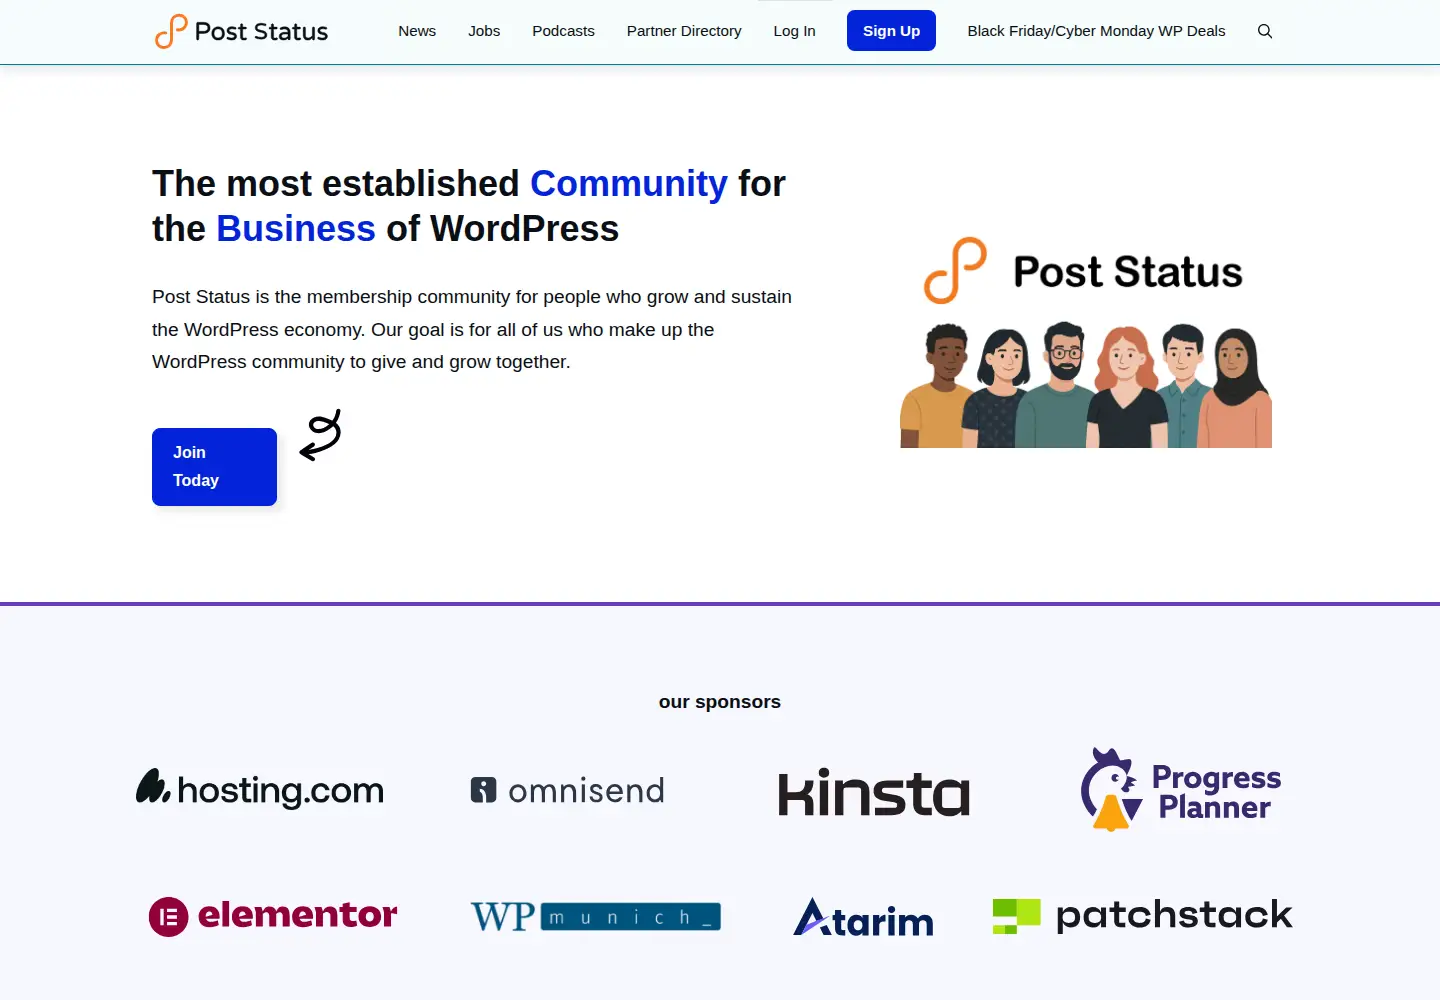Open the WP Munich sponsor logo
Screen dimensions: 1440x1000
tap(596, 916)
